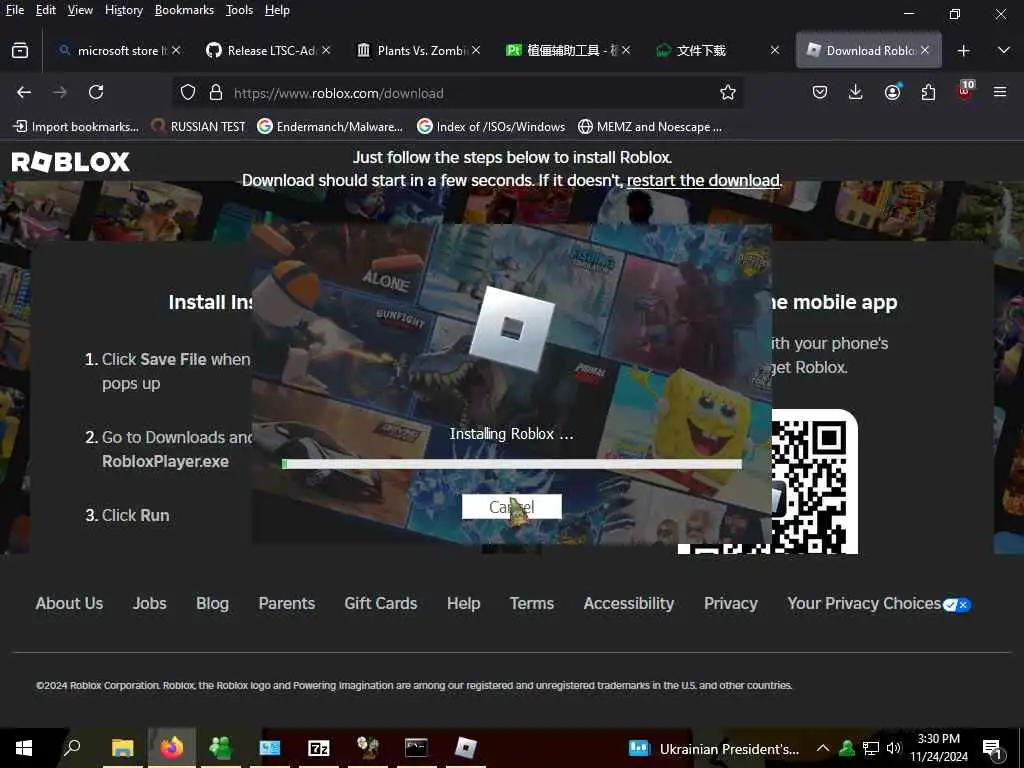Close the Download Roblox tab
Image resolution: width=1024 pixels, height=768 pixels.
point(925,50)
